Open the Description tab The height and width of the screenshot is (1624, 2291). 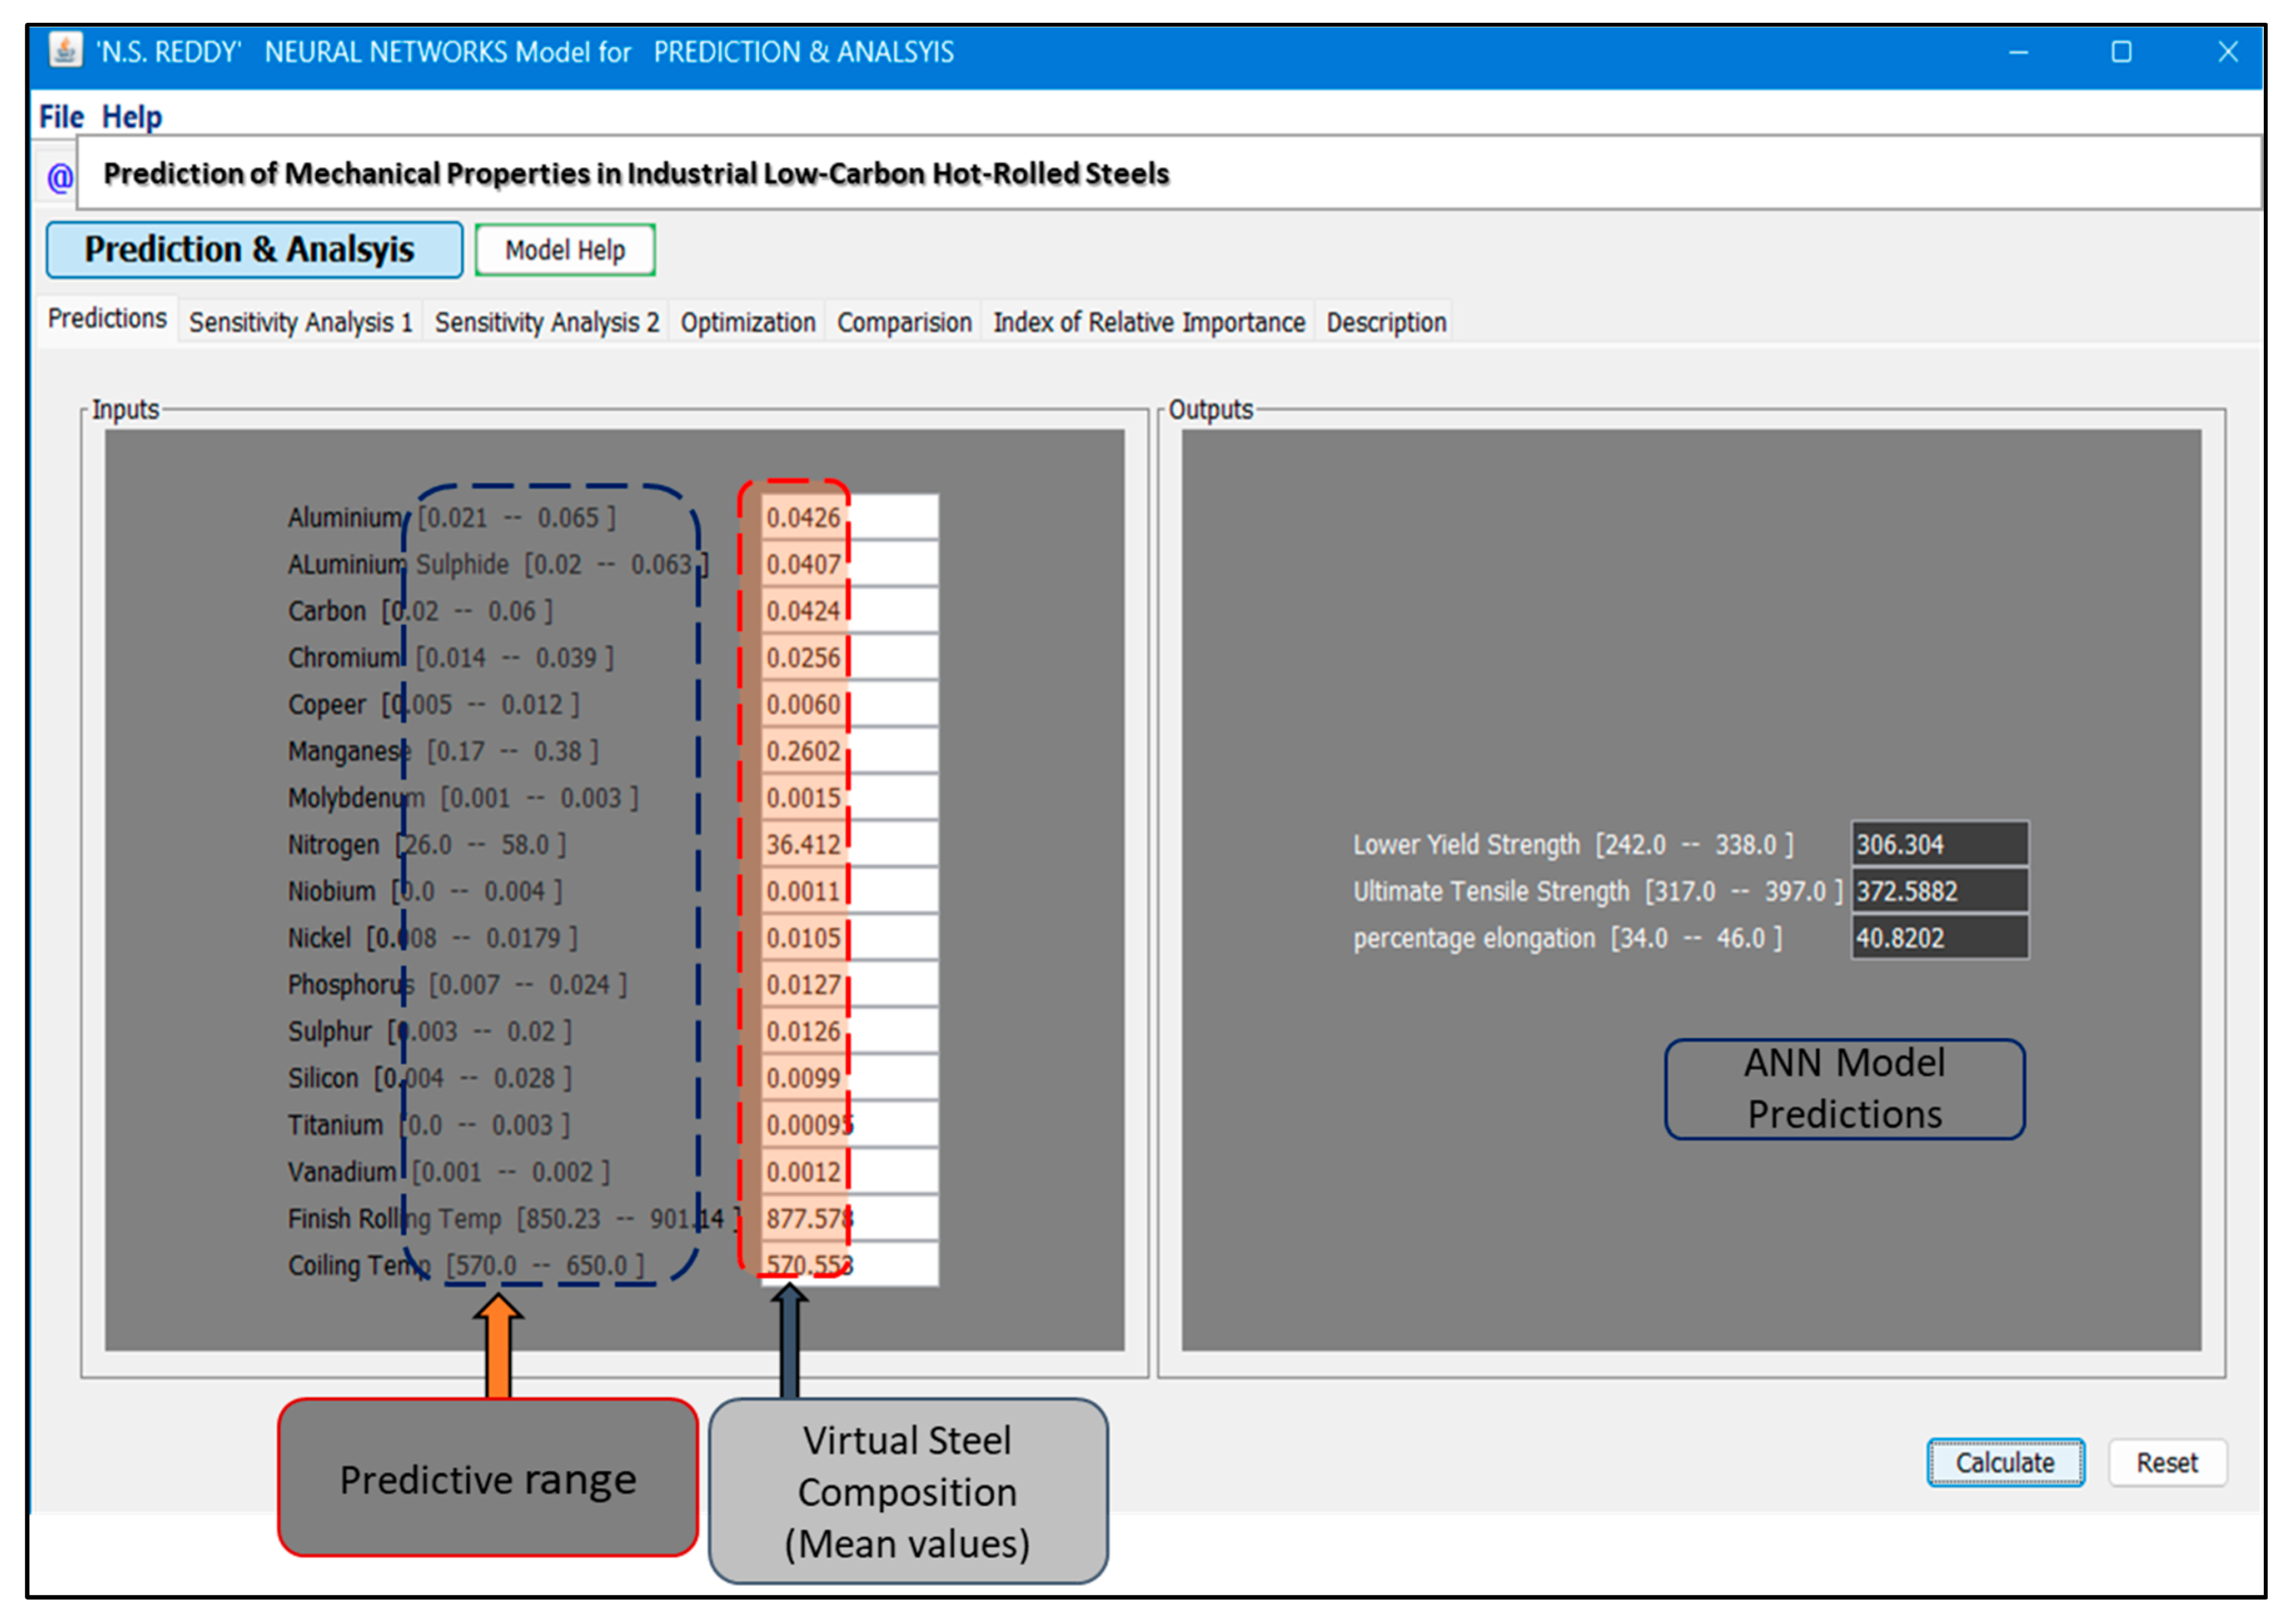click(1385, 322)
